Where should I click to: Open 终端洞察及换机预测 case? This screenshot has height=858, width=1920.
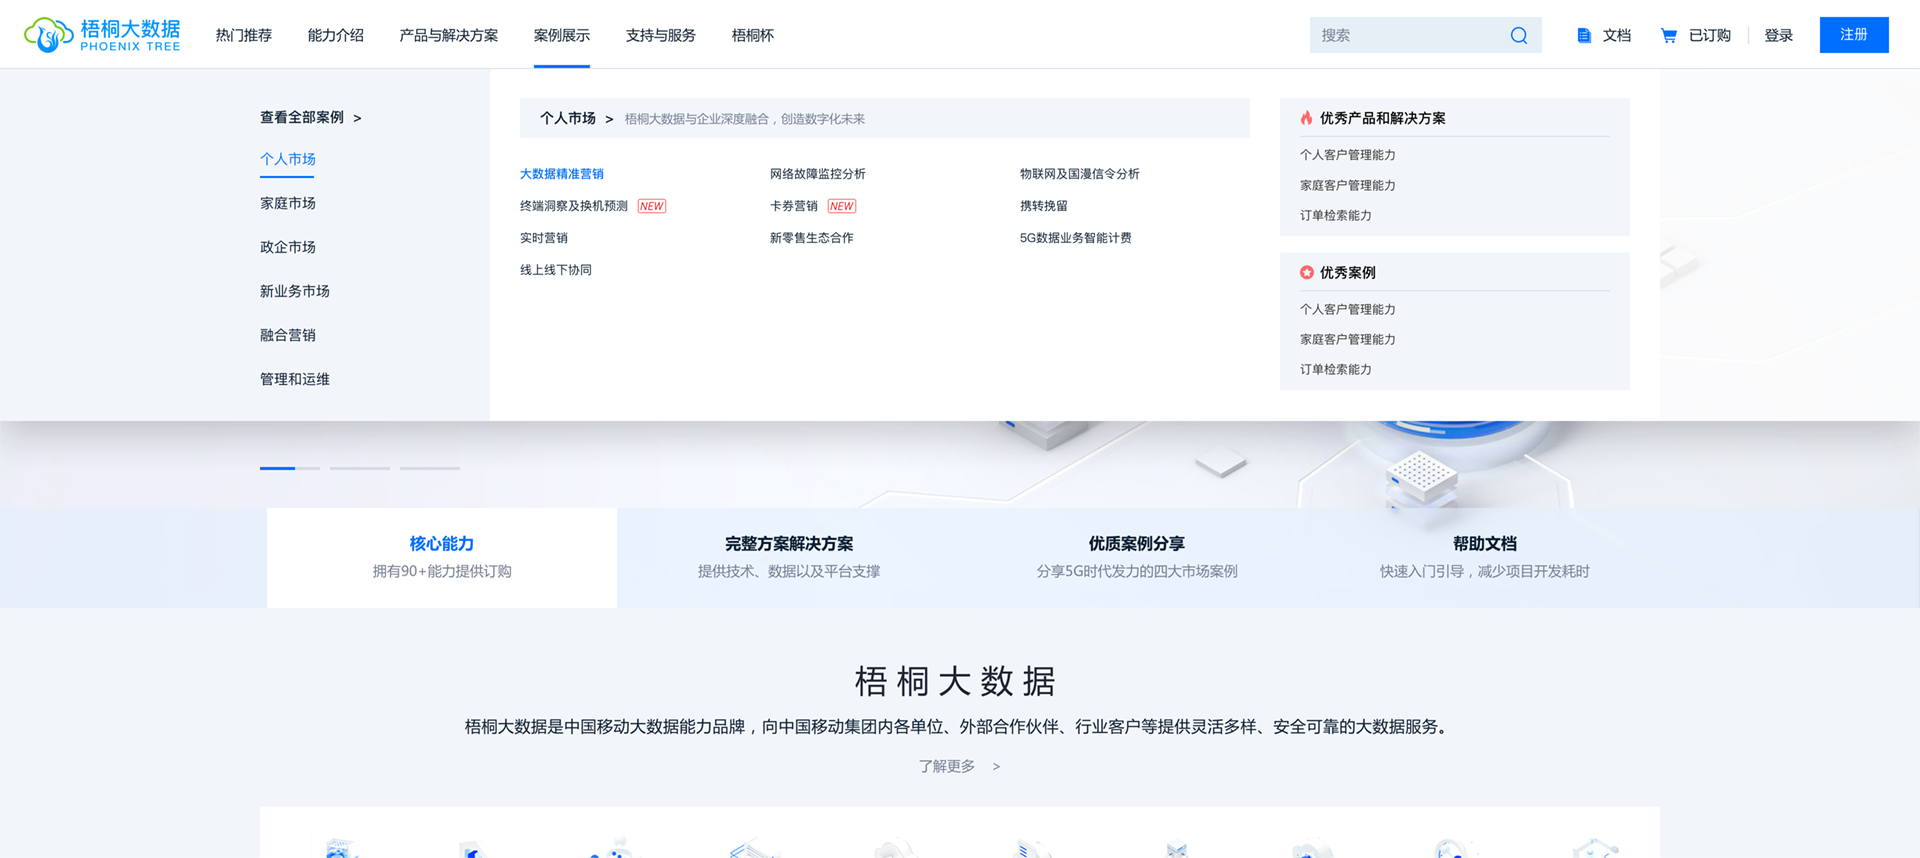tap(574, 206)
